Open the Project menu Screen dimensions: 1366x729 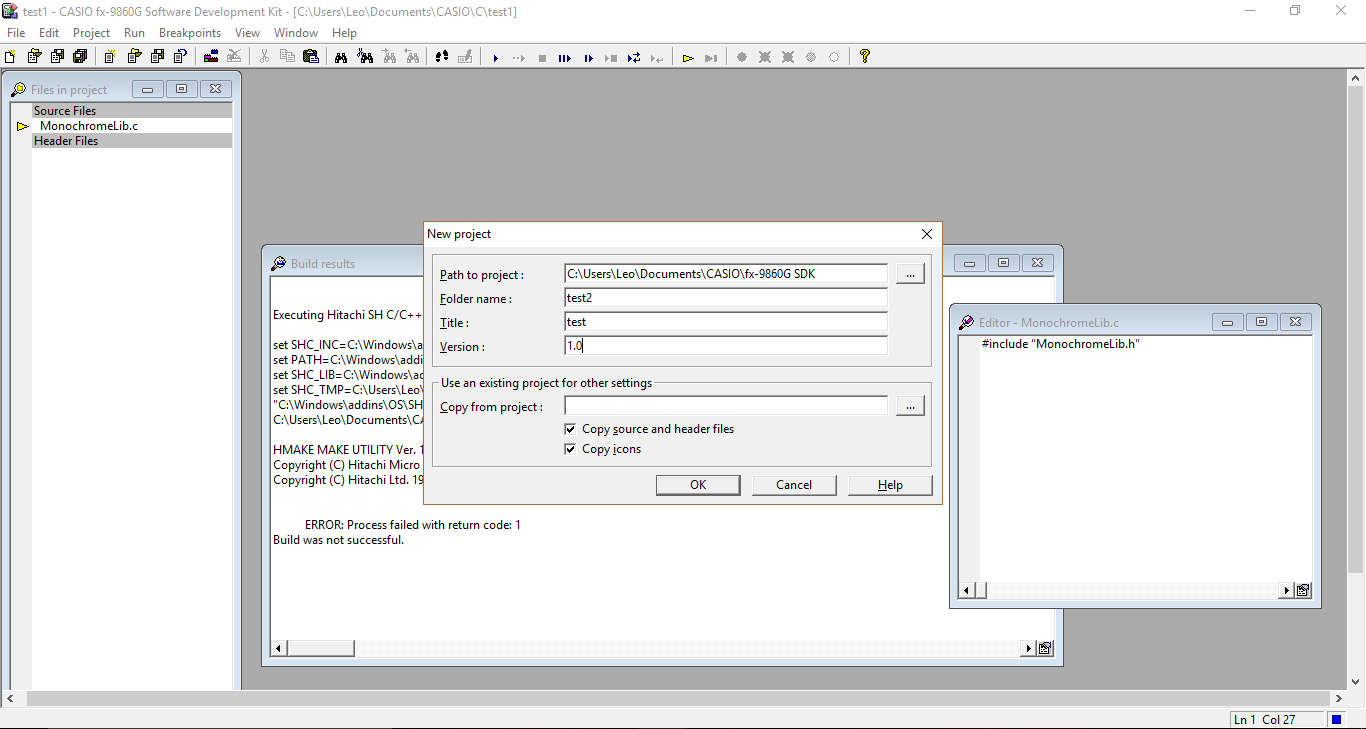(x=92, y=33)
